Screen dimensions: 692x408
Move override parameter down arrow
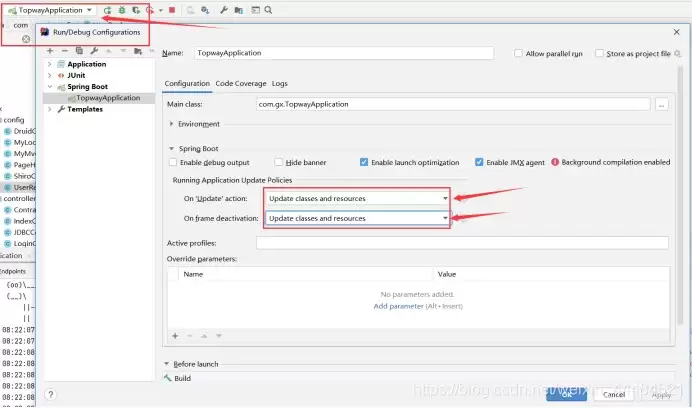pos(219,336)
